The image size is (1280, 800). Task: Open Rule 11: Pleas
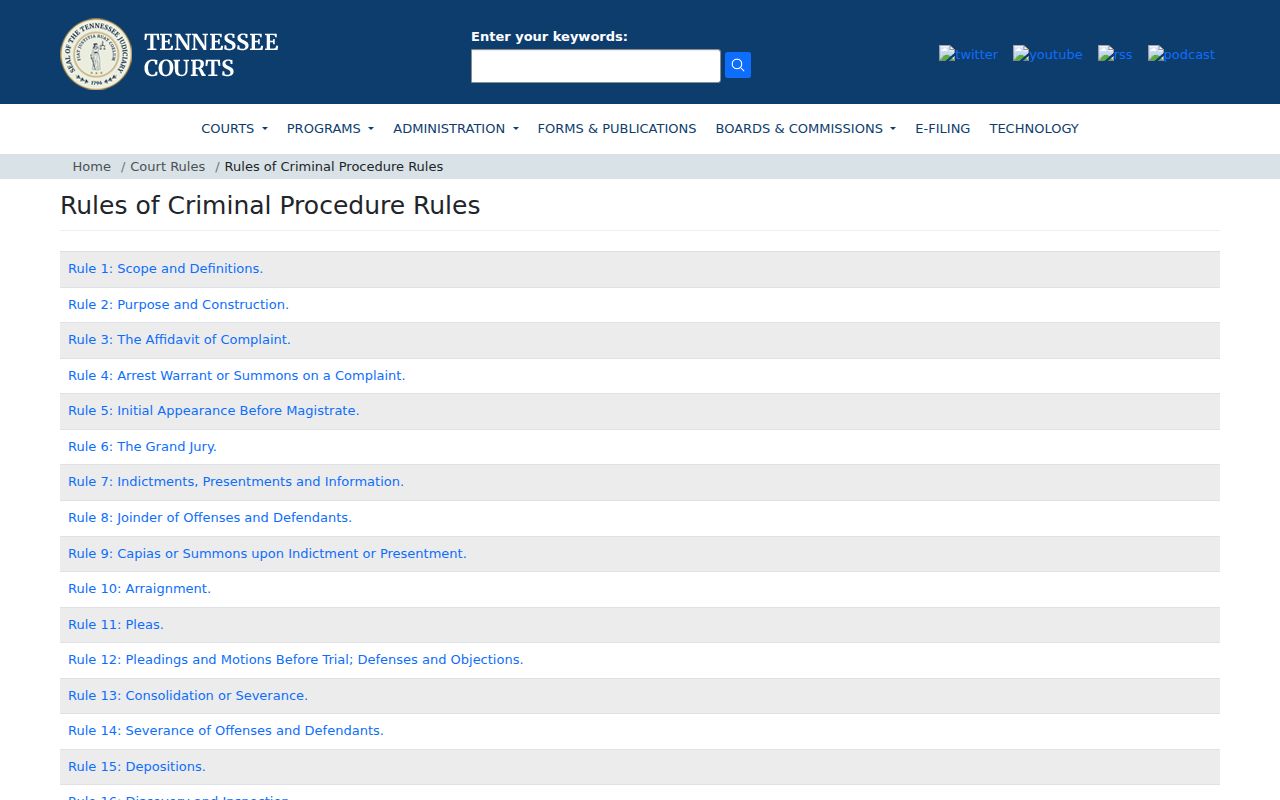click(116, 625)
